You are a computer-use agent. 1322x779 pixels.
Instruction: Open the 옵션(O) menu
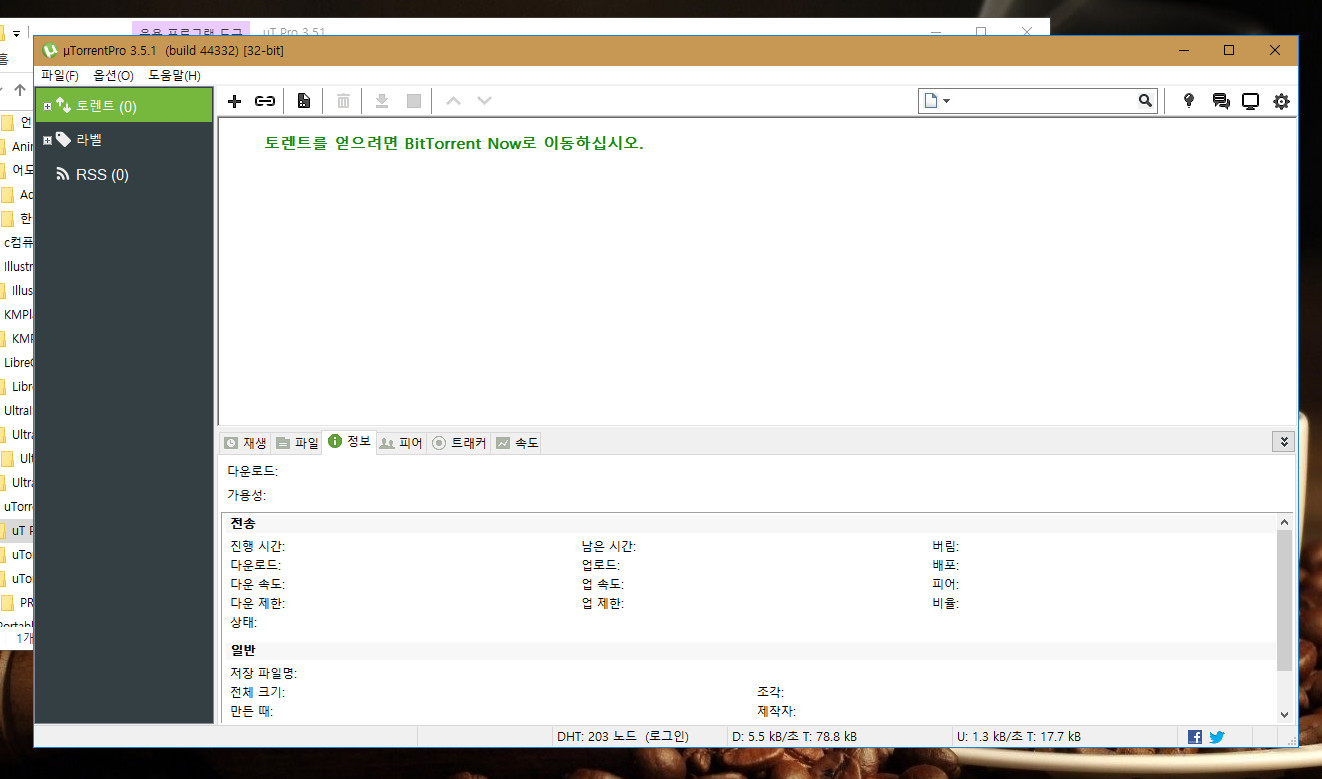[x=113, y=75]
